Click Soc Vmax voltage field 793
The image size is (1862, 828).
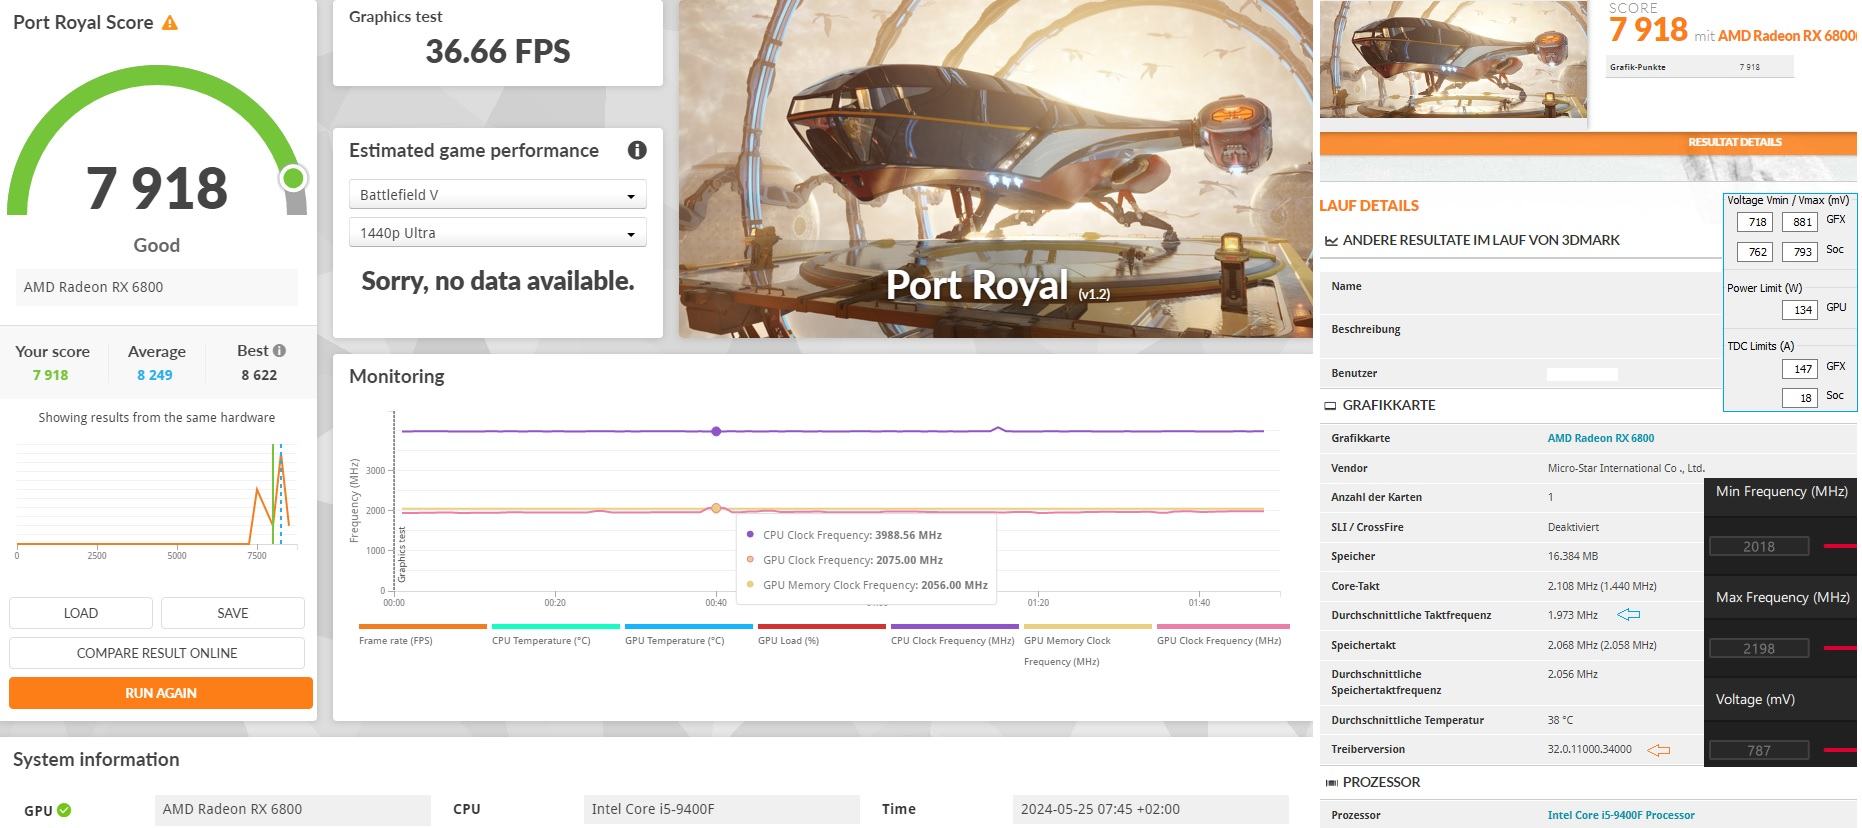click(1802, 252)
